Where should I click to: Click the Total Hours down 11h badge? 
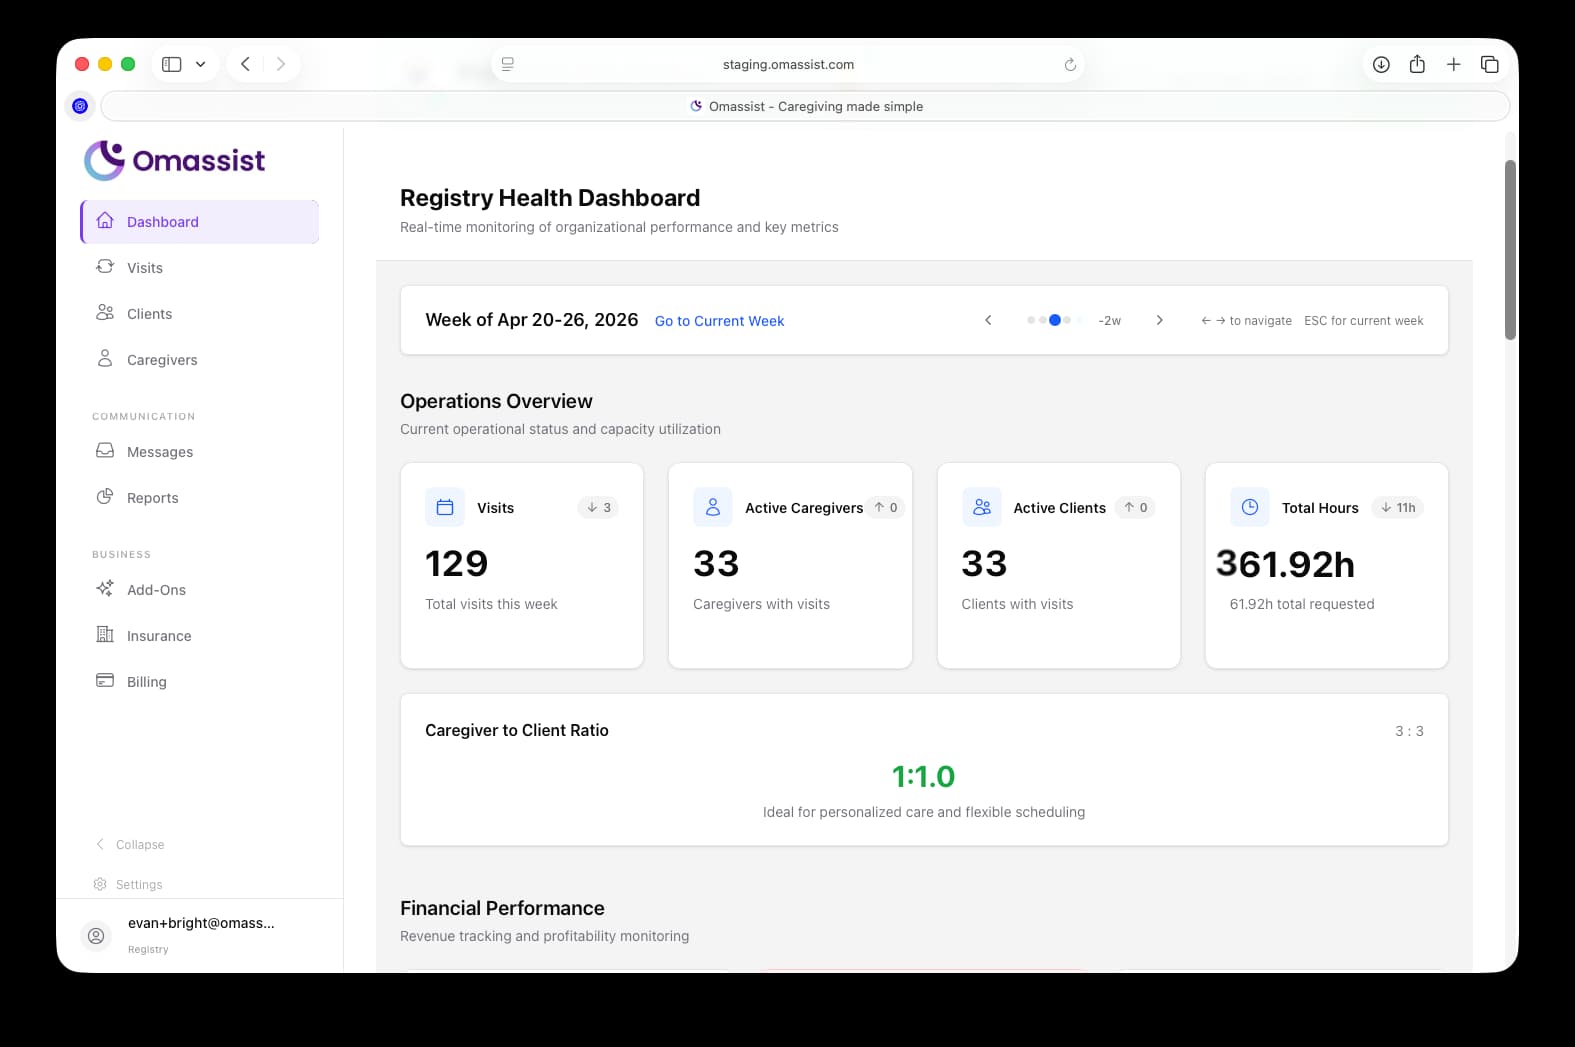point(1397,507)
